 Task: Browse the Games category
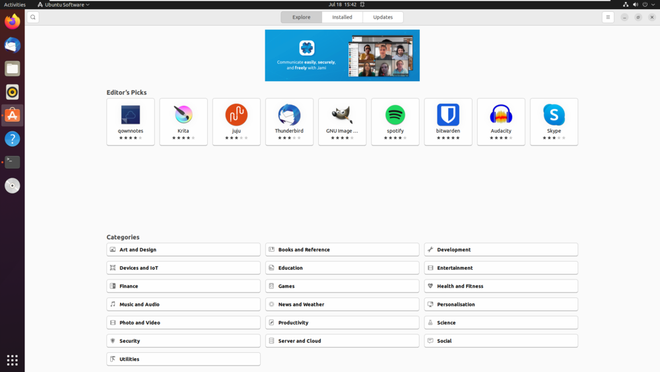click(x=342, y=286)
